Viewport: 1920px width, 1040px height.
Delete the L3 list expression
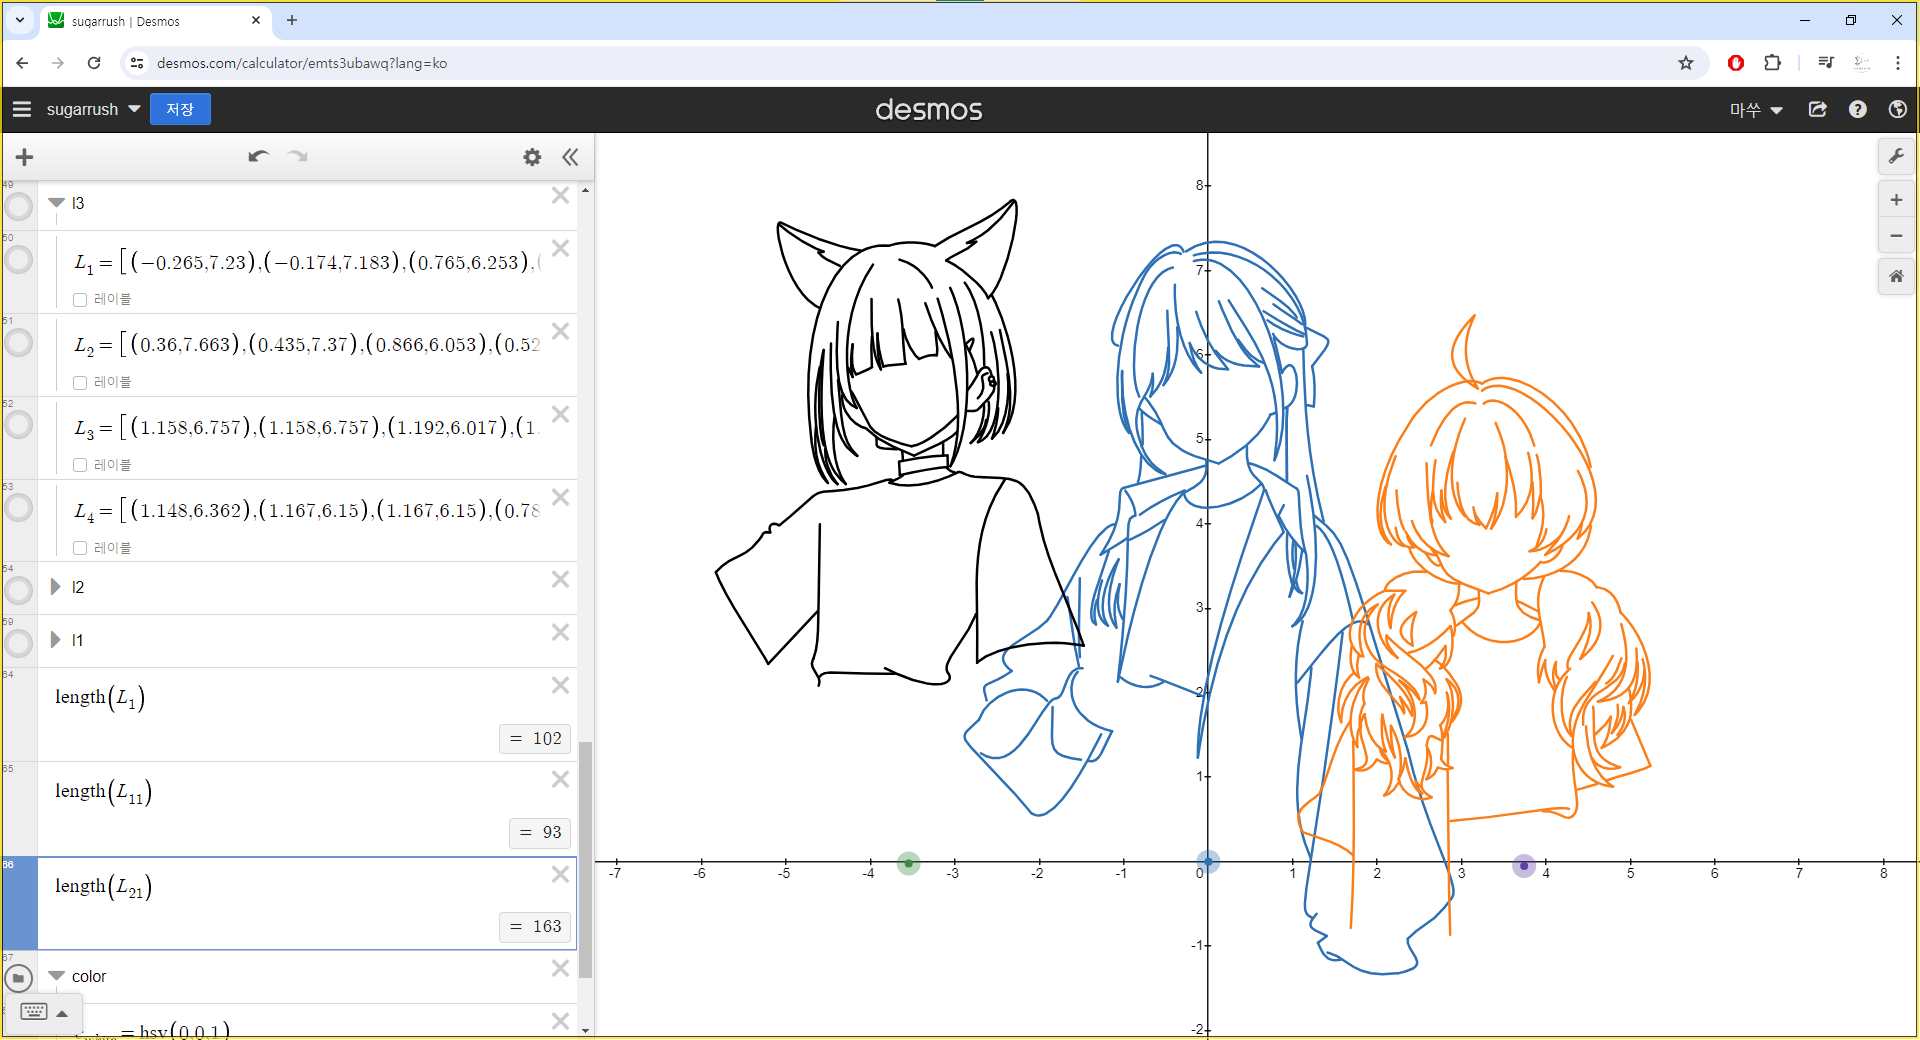click(561, 414)
